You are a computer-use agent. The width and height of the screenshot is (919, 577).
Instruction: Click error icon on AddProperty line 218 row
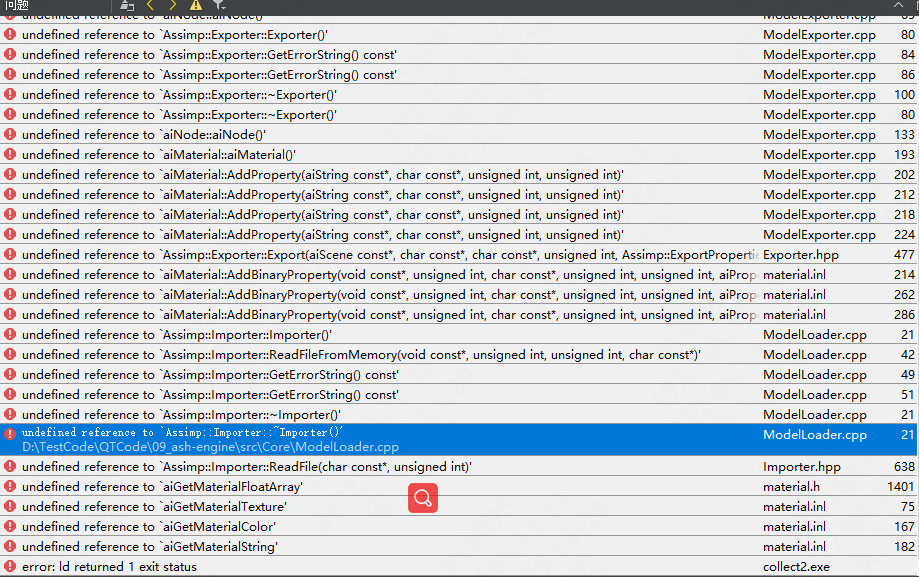tap(10, 215)
